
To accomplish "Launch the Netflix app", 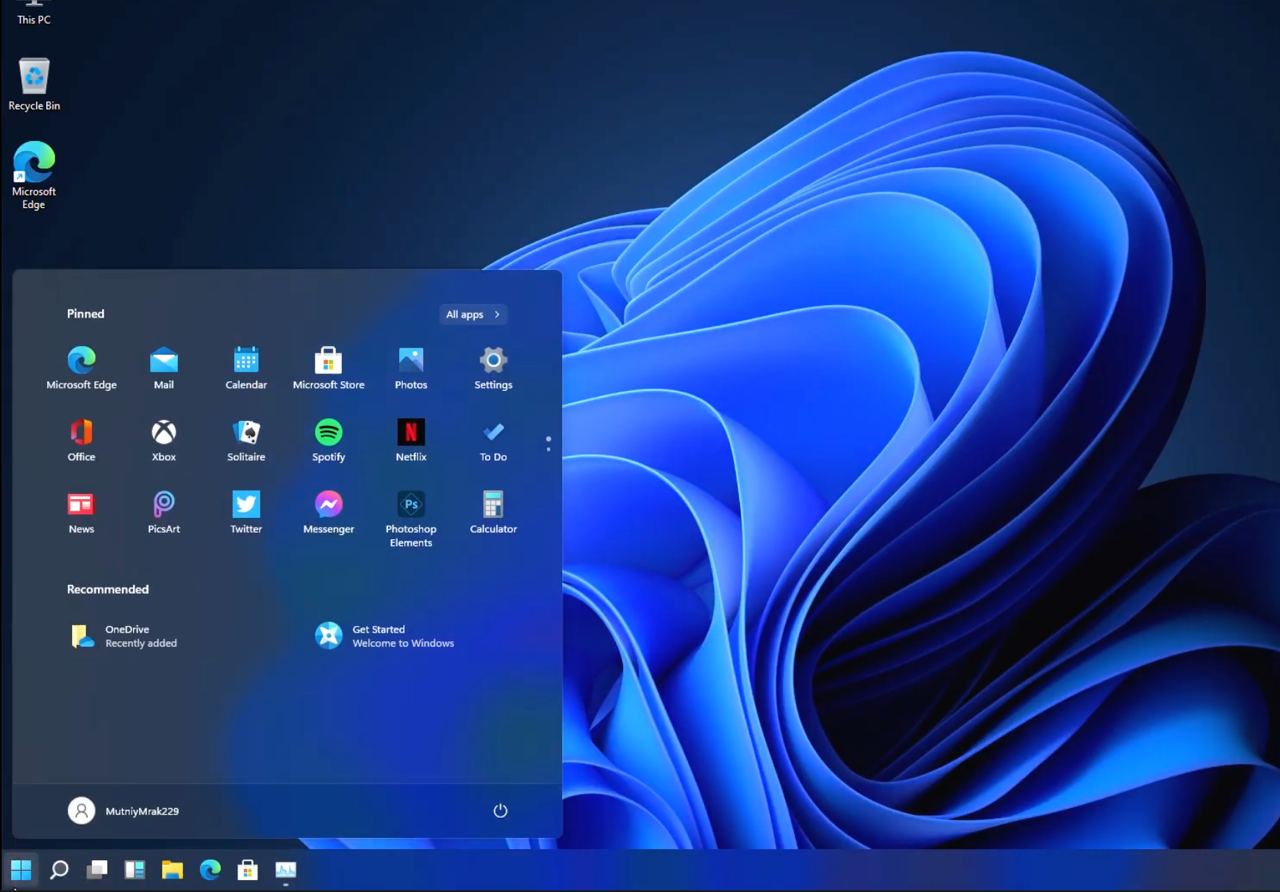I will point(411,440).
